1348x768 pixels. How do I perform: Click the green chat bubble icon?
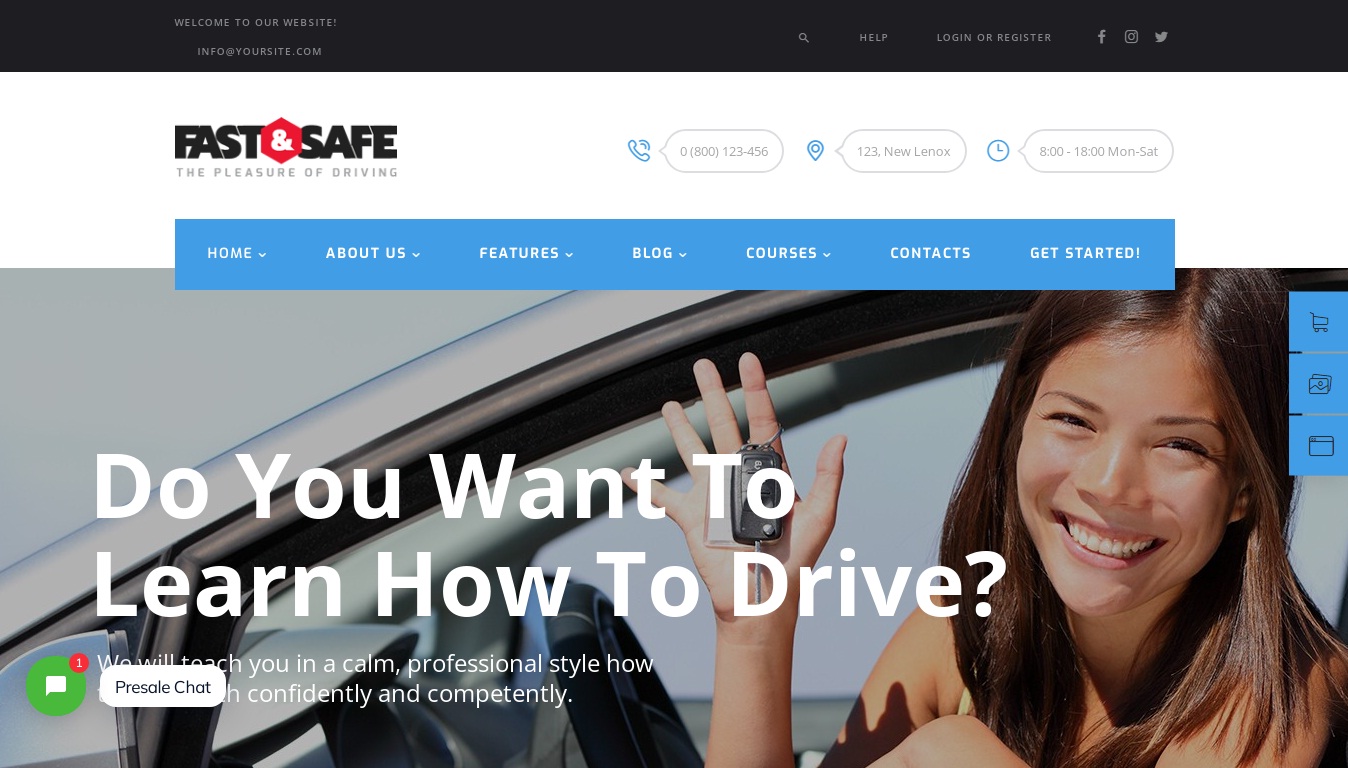coord(56,686)
